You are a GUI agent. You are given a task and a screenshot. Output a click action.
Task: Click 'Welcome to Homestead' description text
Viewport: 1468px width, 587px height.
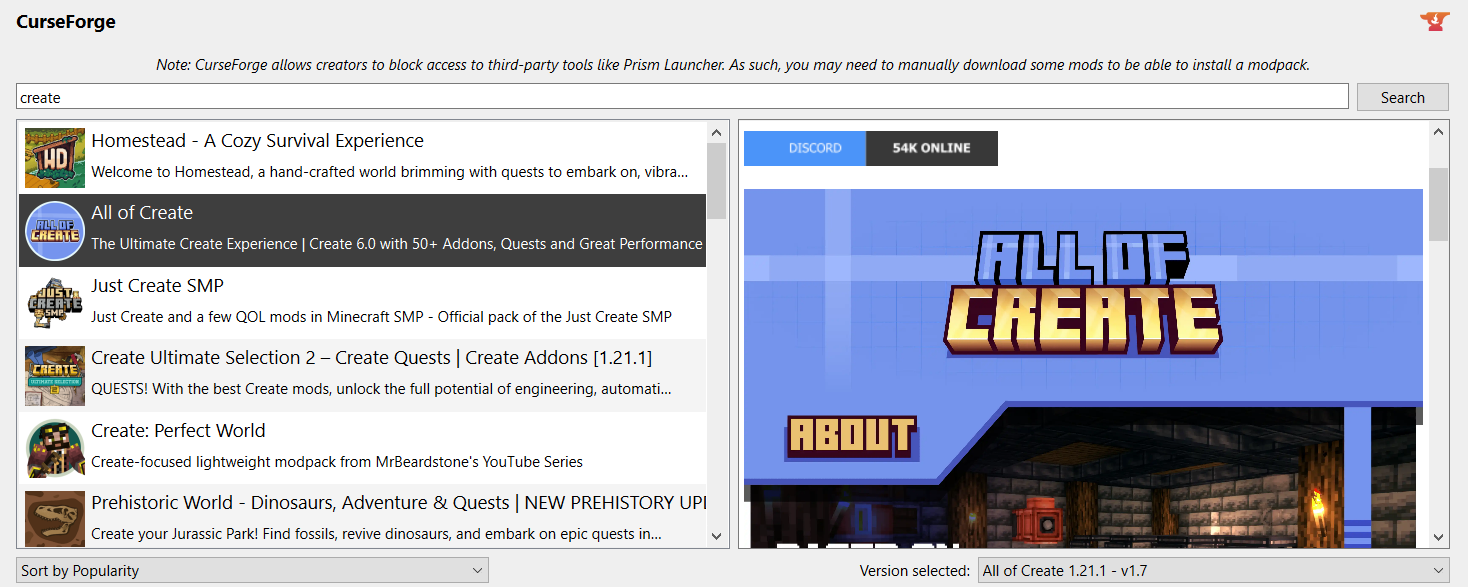point(389,172)
